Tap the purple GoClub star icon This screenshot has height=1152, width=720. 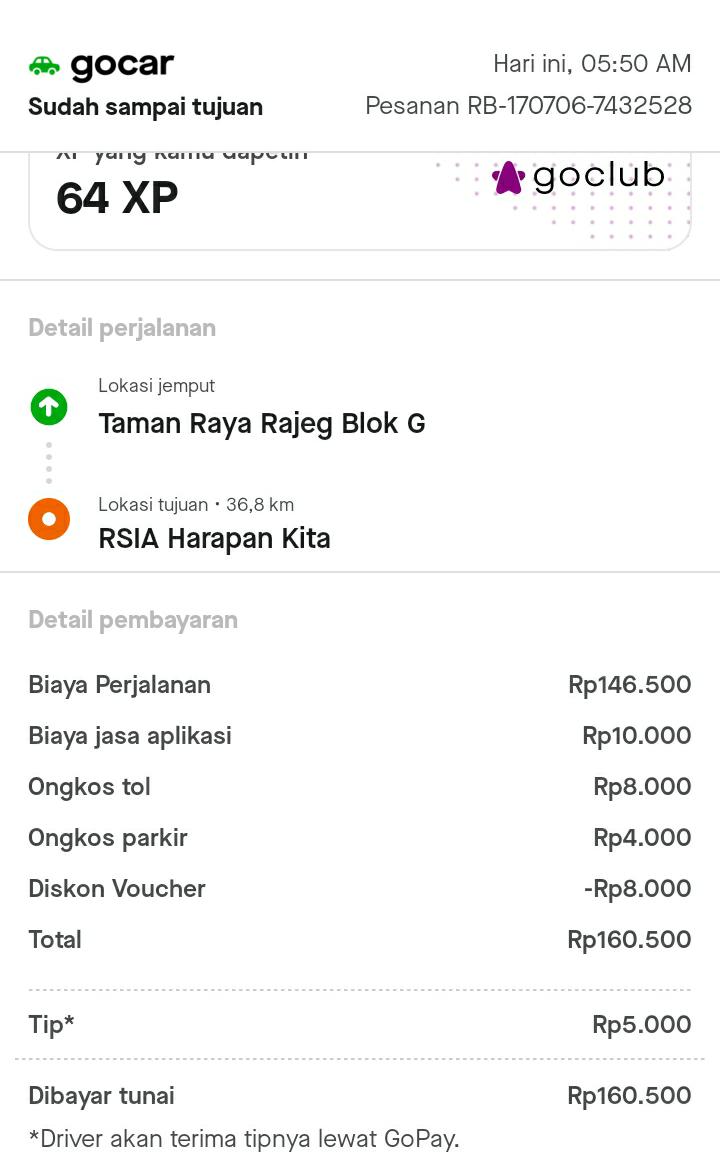pos(508,178)
